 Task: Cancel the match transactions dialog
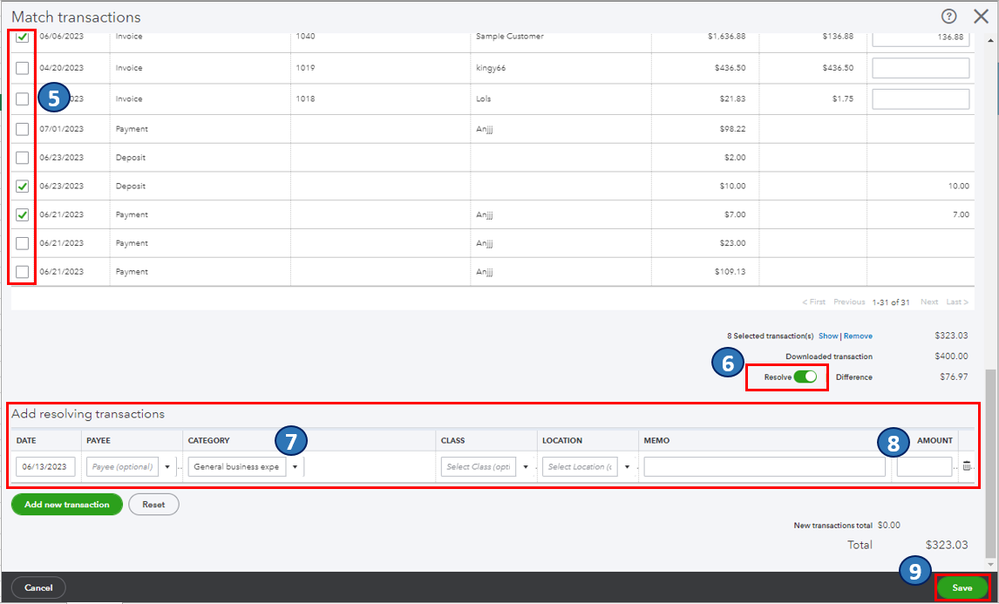coord(38,587)
